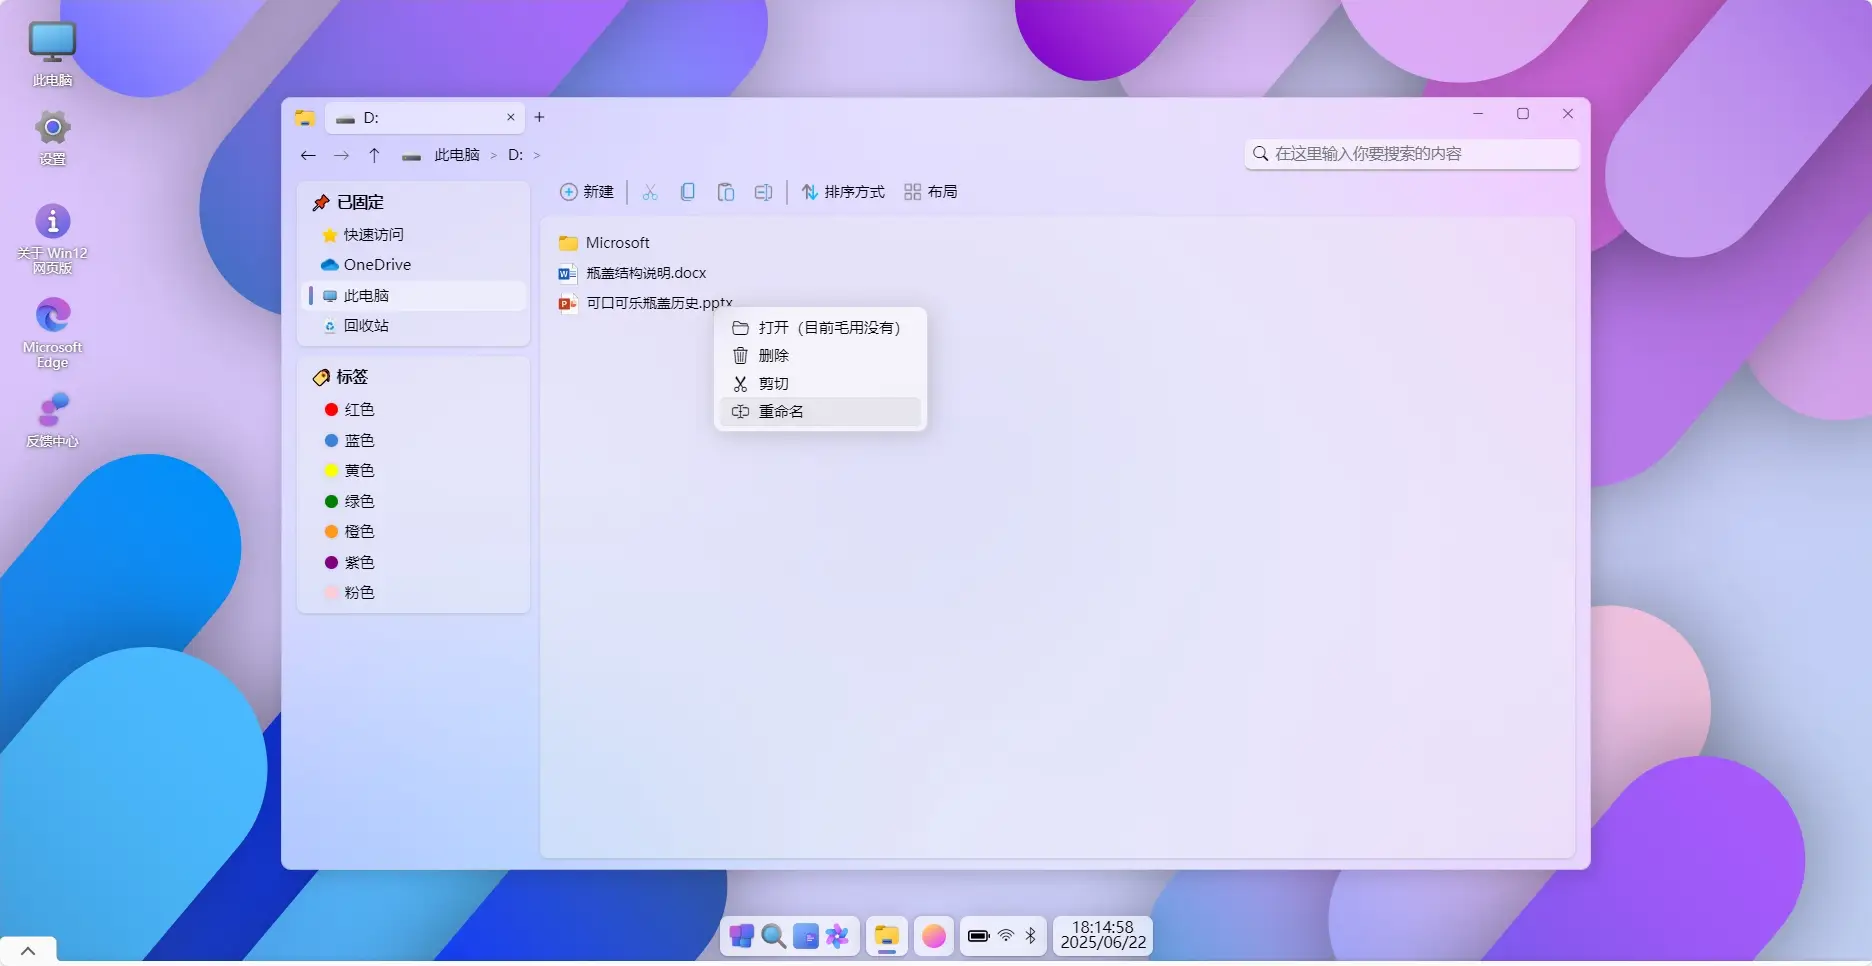The image size is (1872, 966).
Task: Click the 新建 (New) toolbar button
Action: point(587,192)
